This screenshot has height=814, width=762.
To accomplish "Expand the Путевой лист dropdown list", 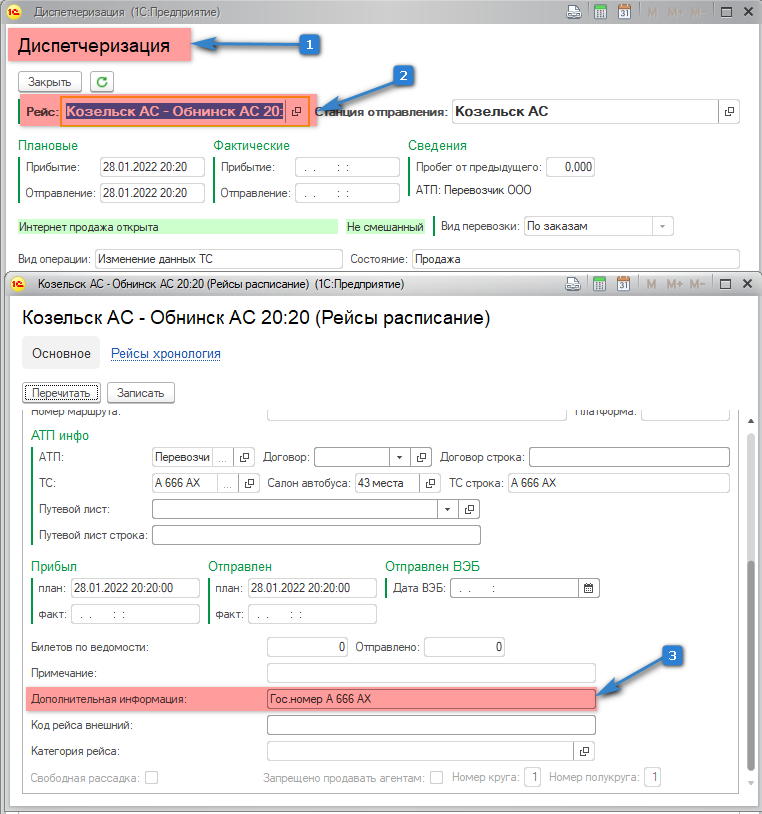I will click(x=447, y=509).
